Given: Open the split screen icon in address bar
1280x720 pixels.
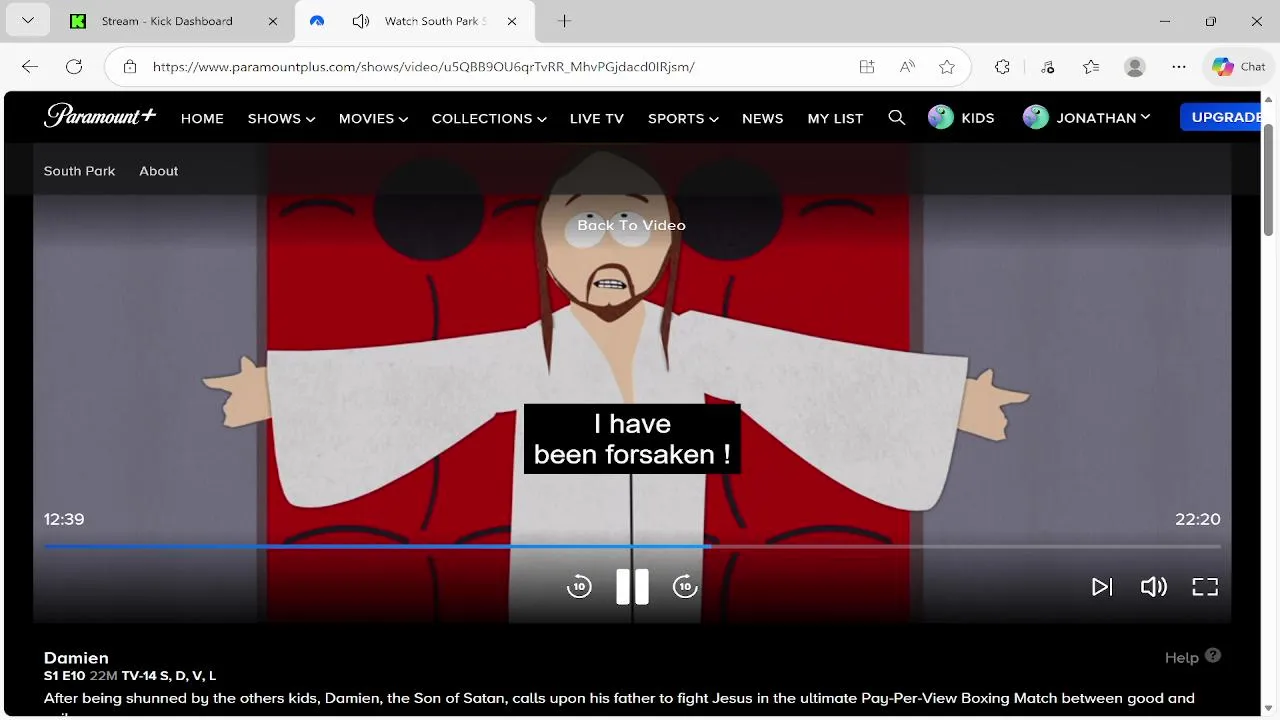Looking at the screenshot, I should coord(867,67).
